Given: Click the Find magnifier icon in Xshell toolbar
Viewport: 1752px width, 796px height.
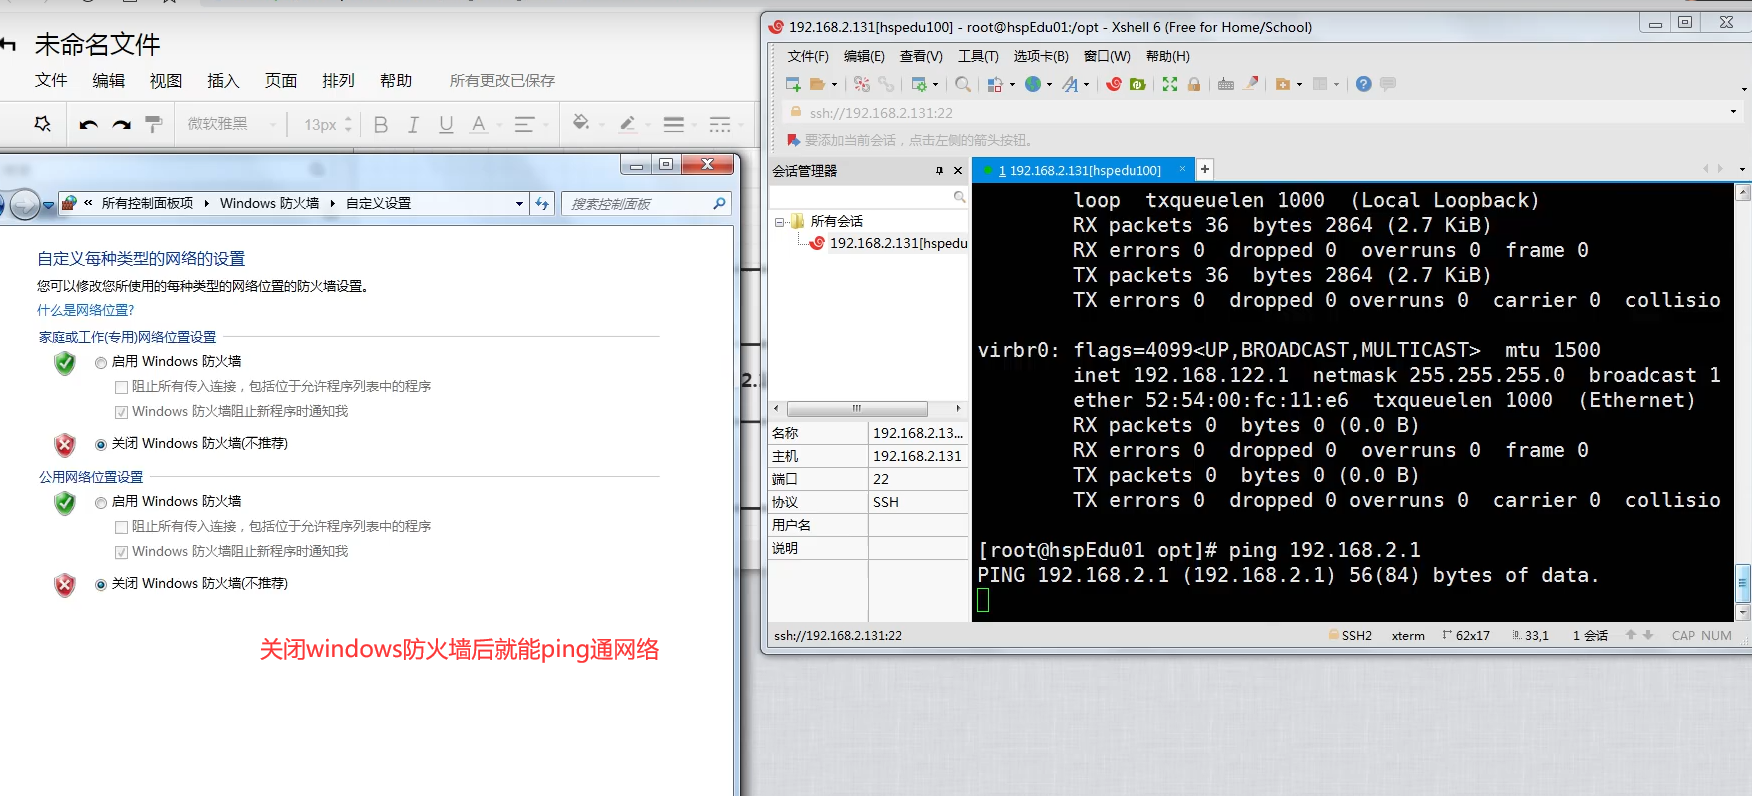Looking at the screenshot, I should [963, 84].
